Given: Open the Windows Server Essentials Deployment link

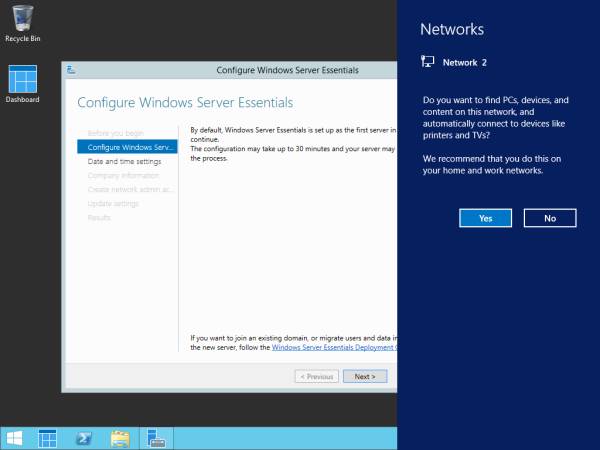Looking at the screenshot, I should 334,347.
